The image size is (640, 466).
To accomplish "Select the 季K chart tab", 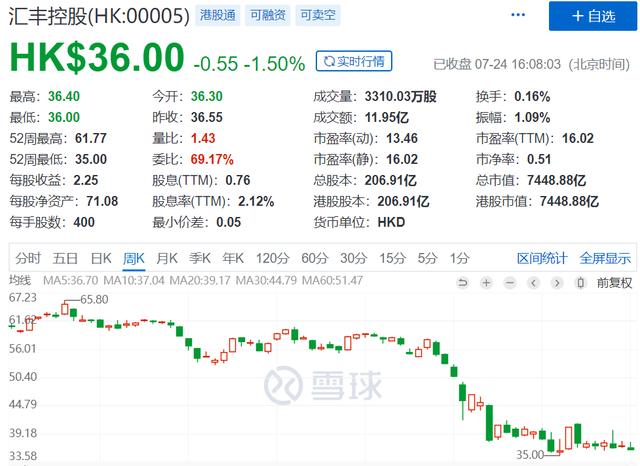I will tap(200, 258).
